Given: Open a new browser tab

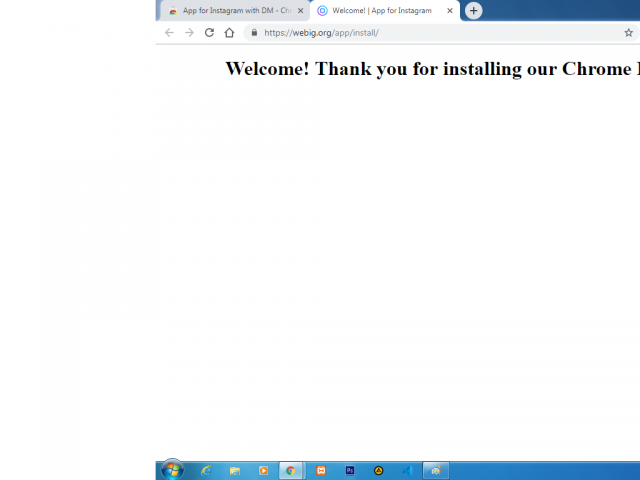Looking at the screenshot, I should click(473, 11).
